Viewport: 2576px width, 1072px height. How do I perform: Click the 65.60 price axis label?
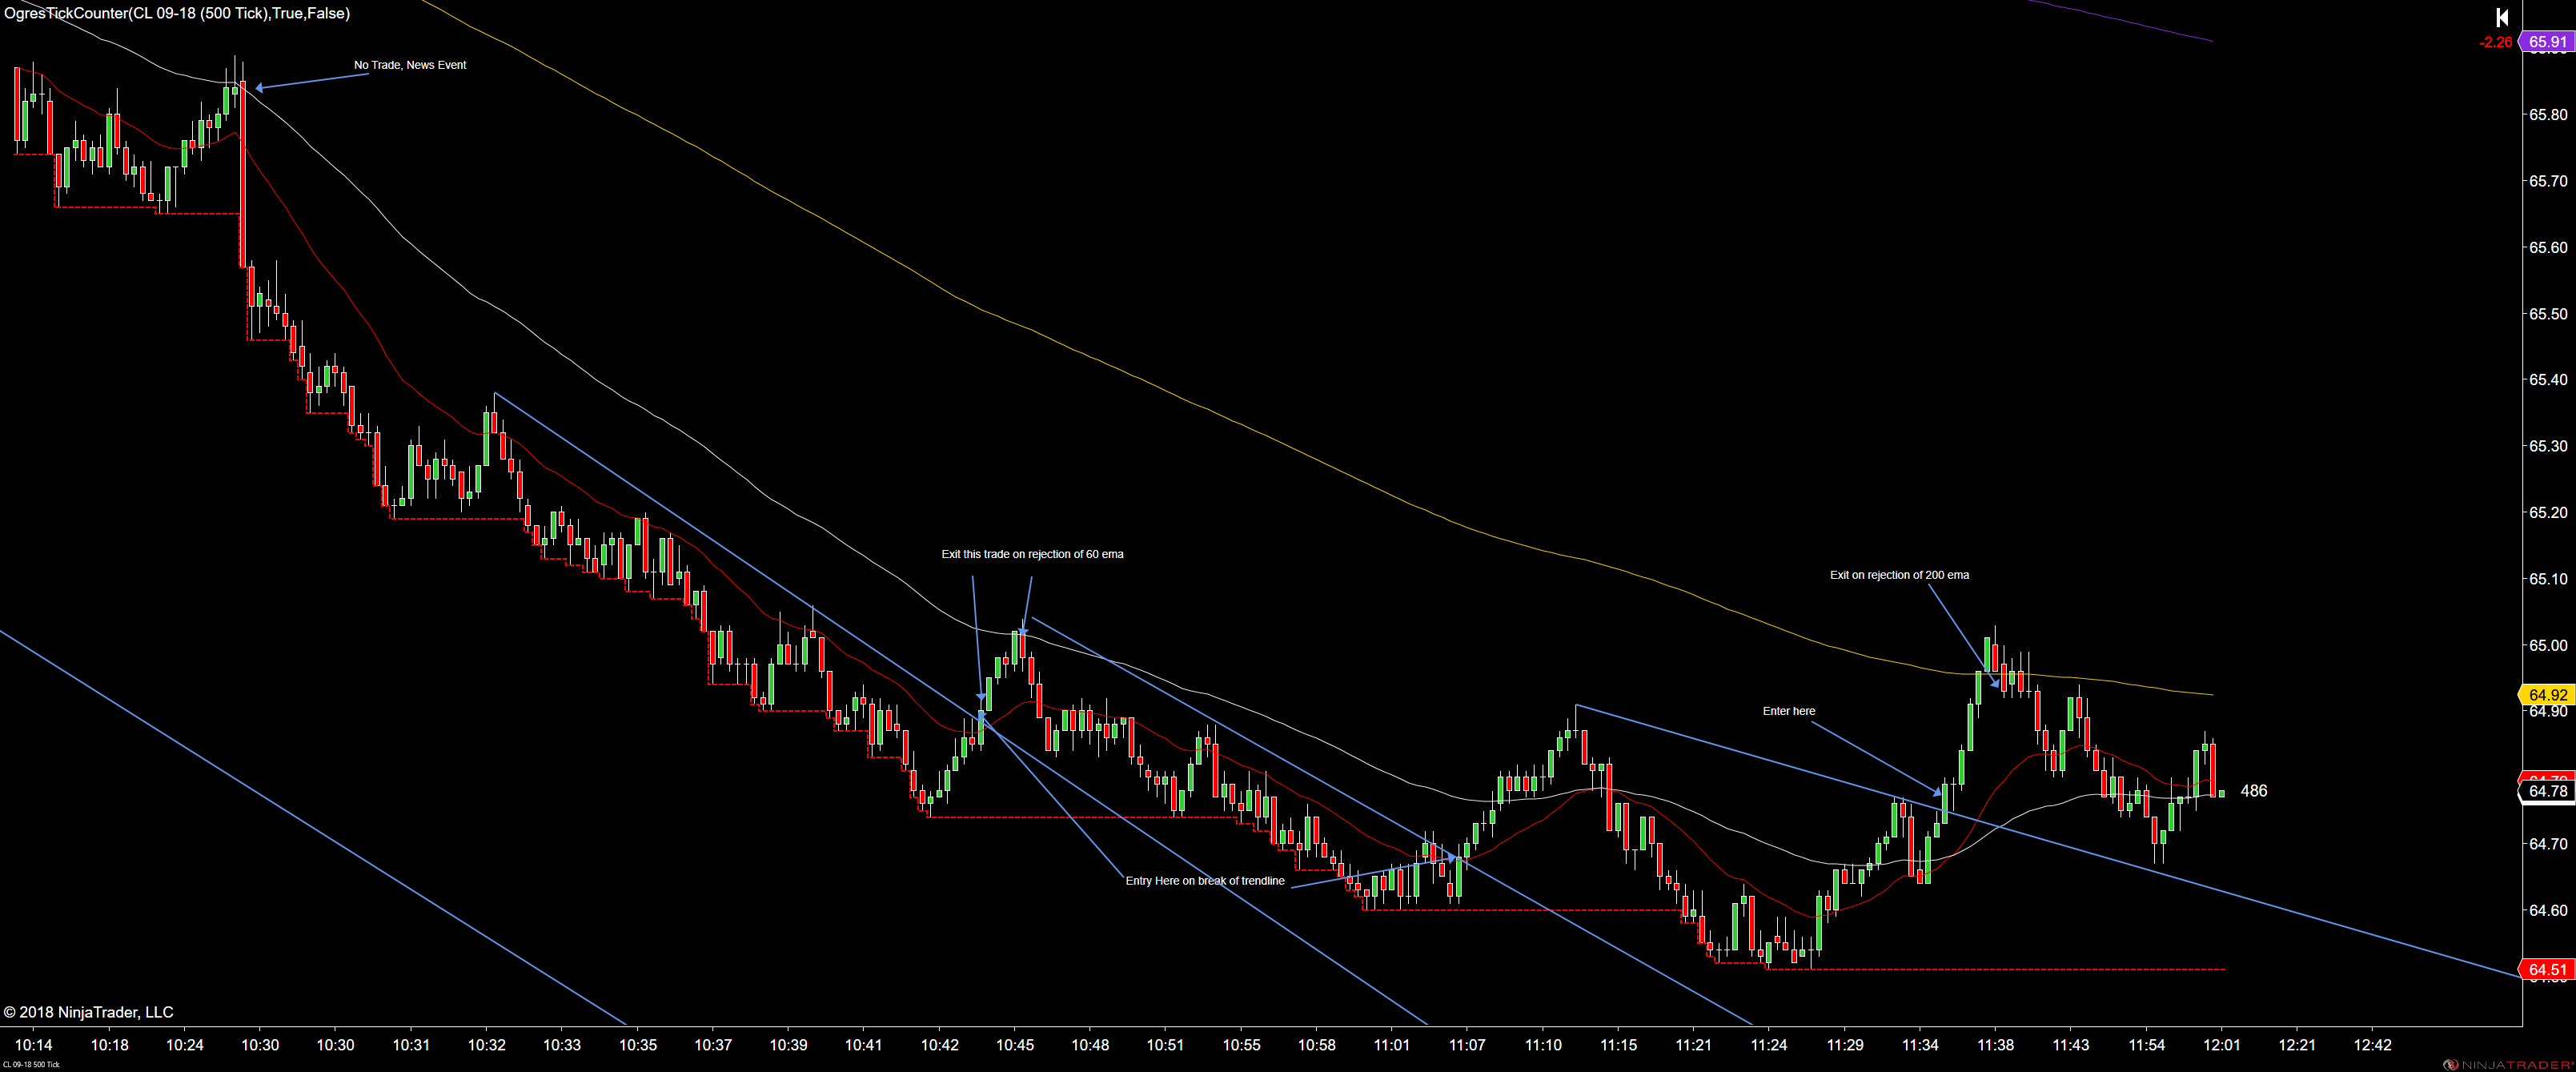coord(2548,248)
